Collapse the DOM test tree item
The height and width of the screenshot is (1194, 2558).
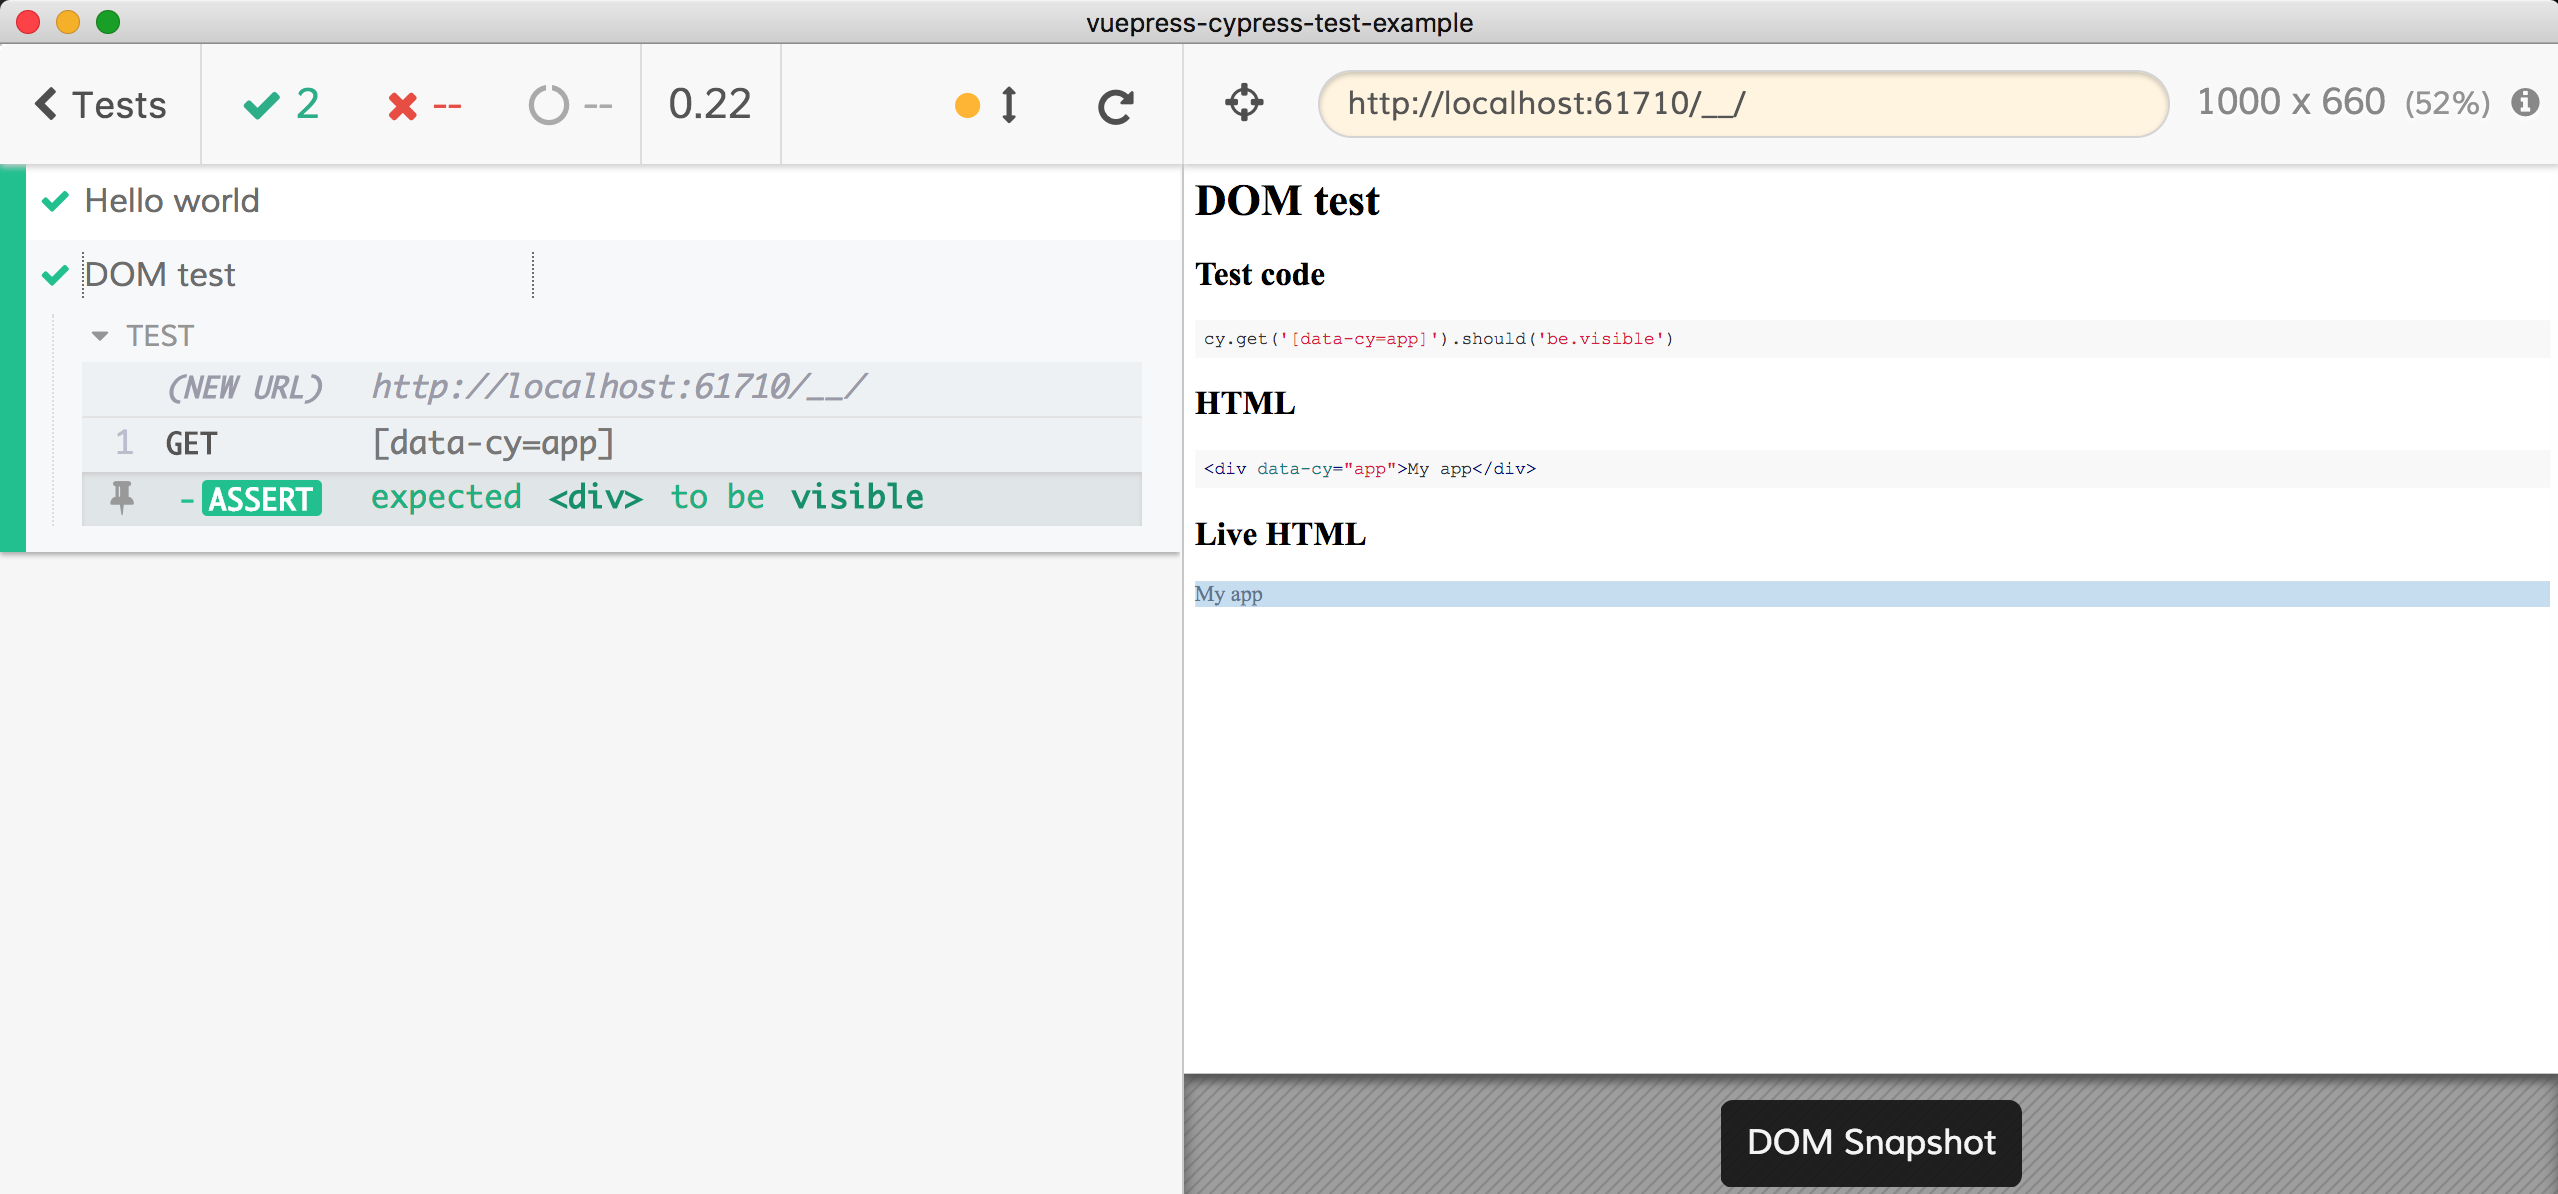tap(160, 274)
